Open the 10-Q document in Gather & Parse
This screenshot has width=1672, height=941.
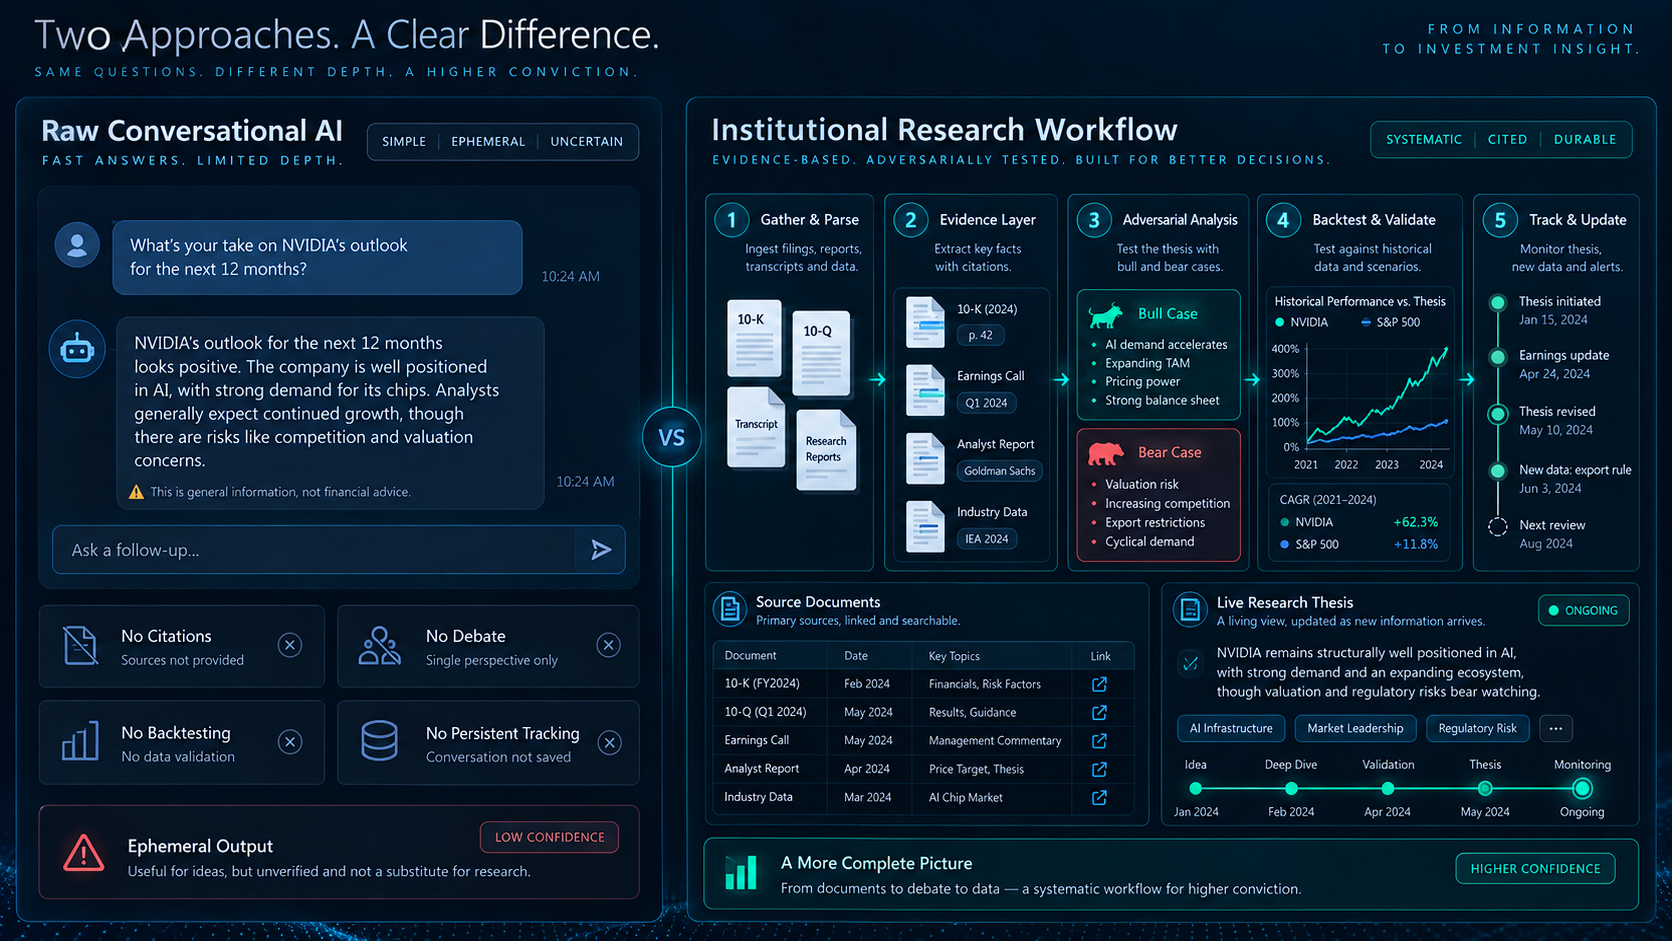point(821,353)
